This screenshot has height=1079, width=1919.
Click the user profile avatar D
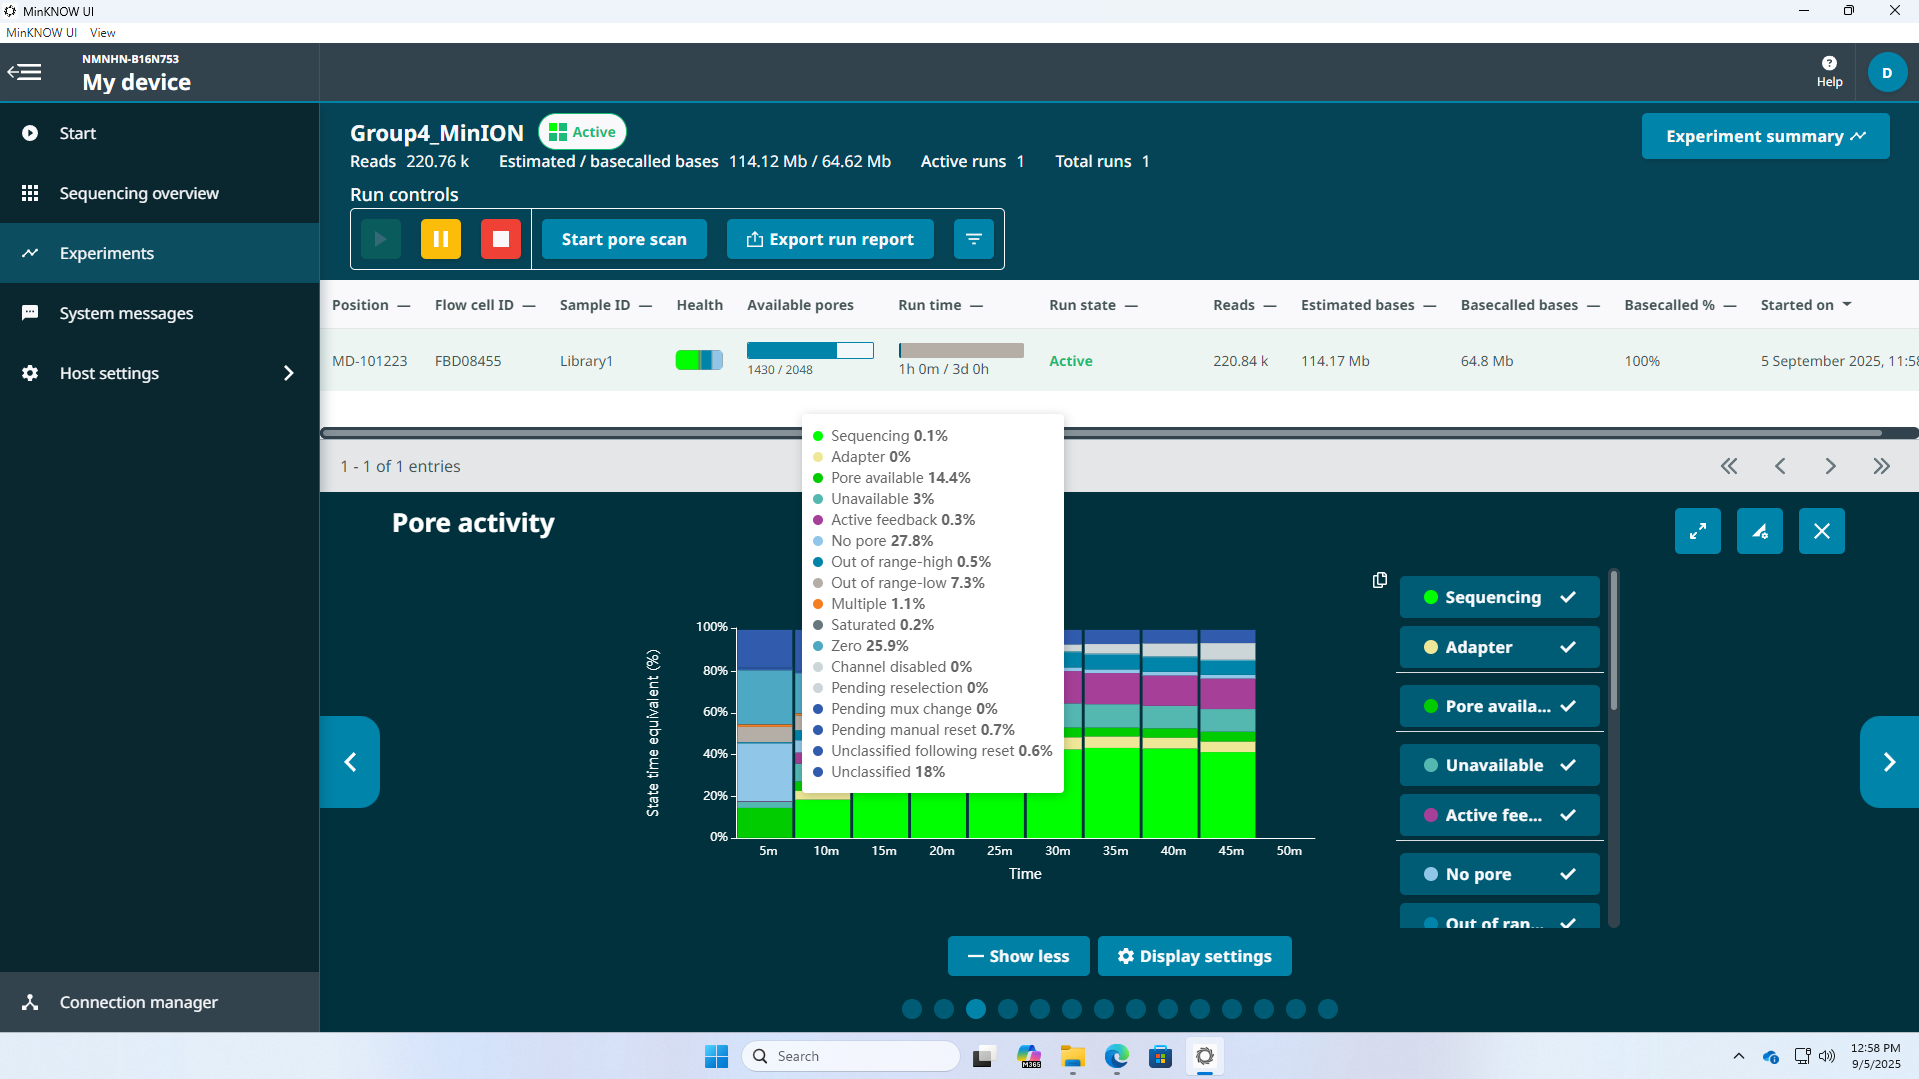pos(1887,72)
